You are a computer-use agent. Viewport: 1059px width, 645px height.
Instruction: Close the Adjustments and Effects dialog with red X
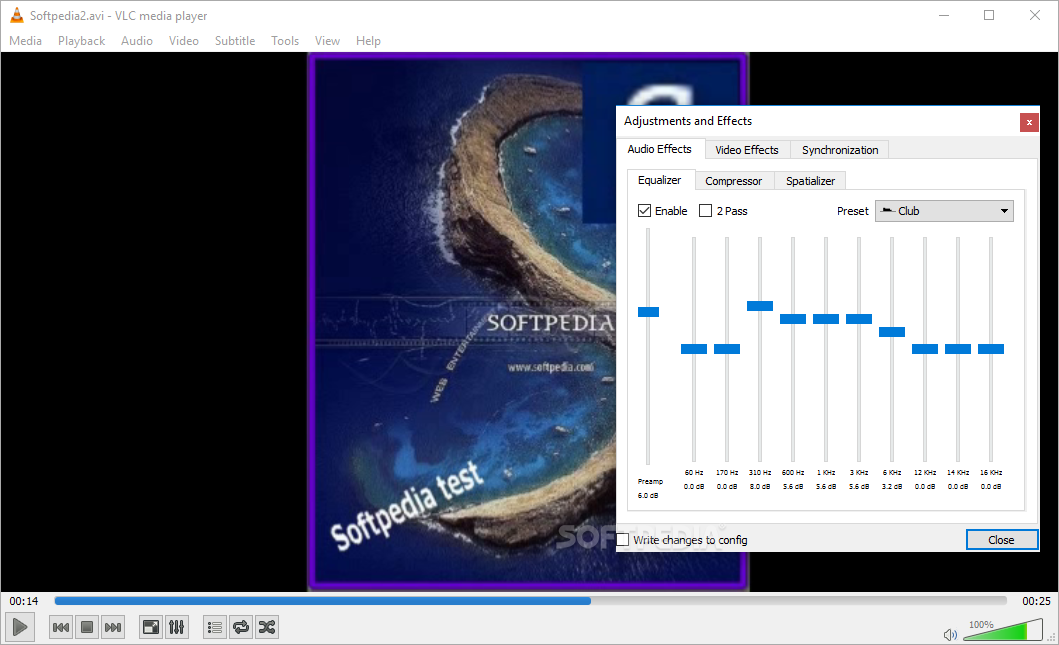click(x=1029, y=122)
